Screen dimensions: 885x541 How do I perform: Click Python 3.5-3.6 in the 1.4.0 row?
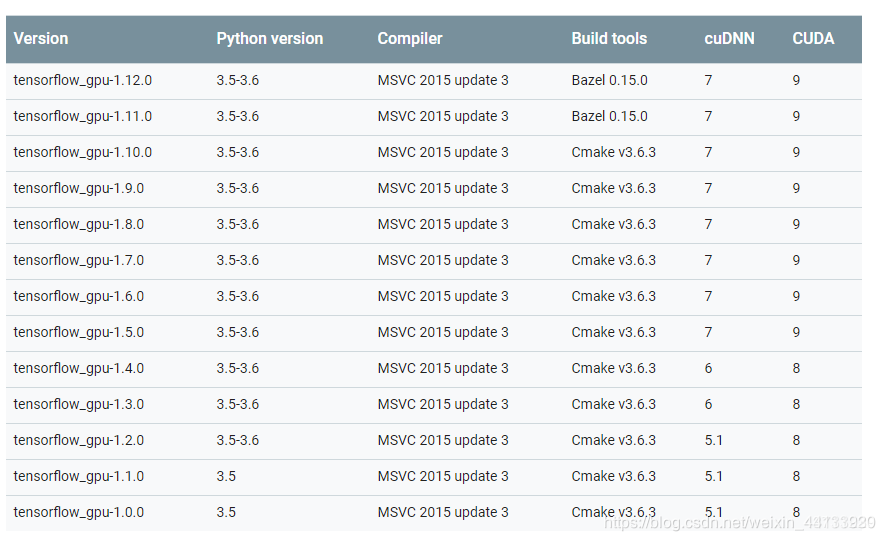[x=238, y=368]
